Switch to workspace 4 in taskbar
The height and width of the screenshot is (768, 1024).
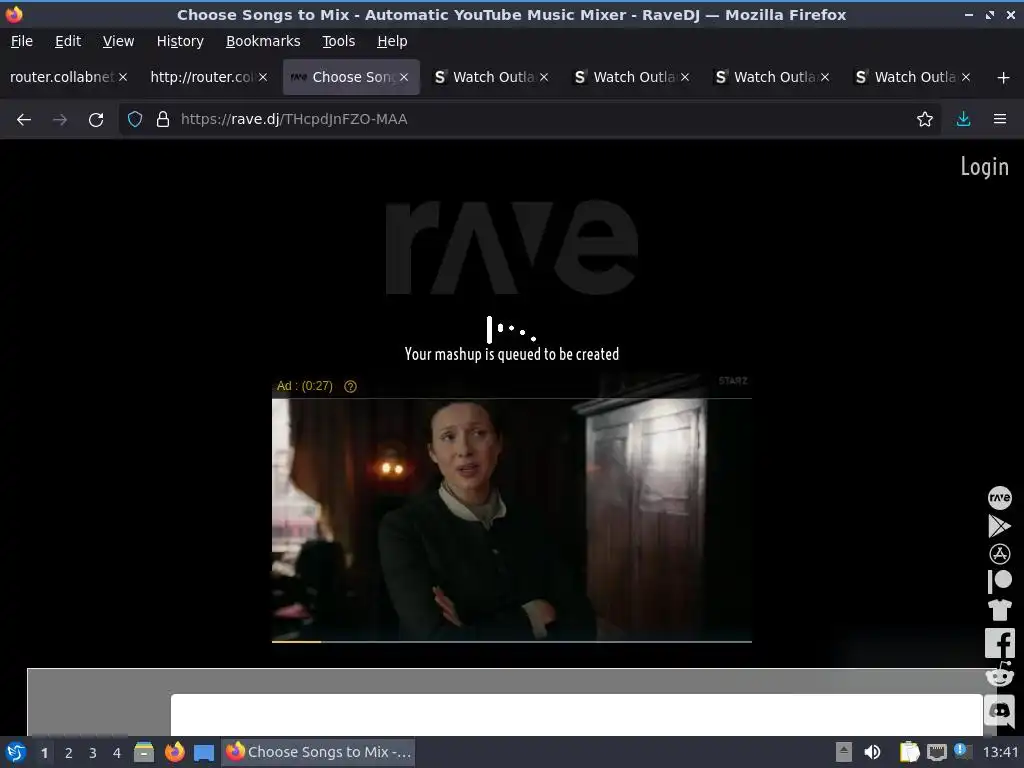point(117,753)
